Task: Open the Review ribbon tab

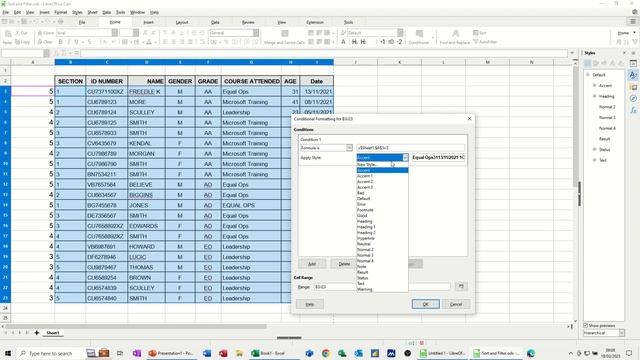Action: pos(248,22)
